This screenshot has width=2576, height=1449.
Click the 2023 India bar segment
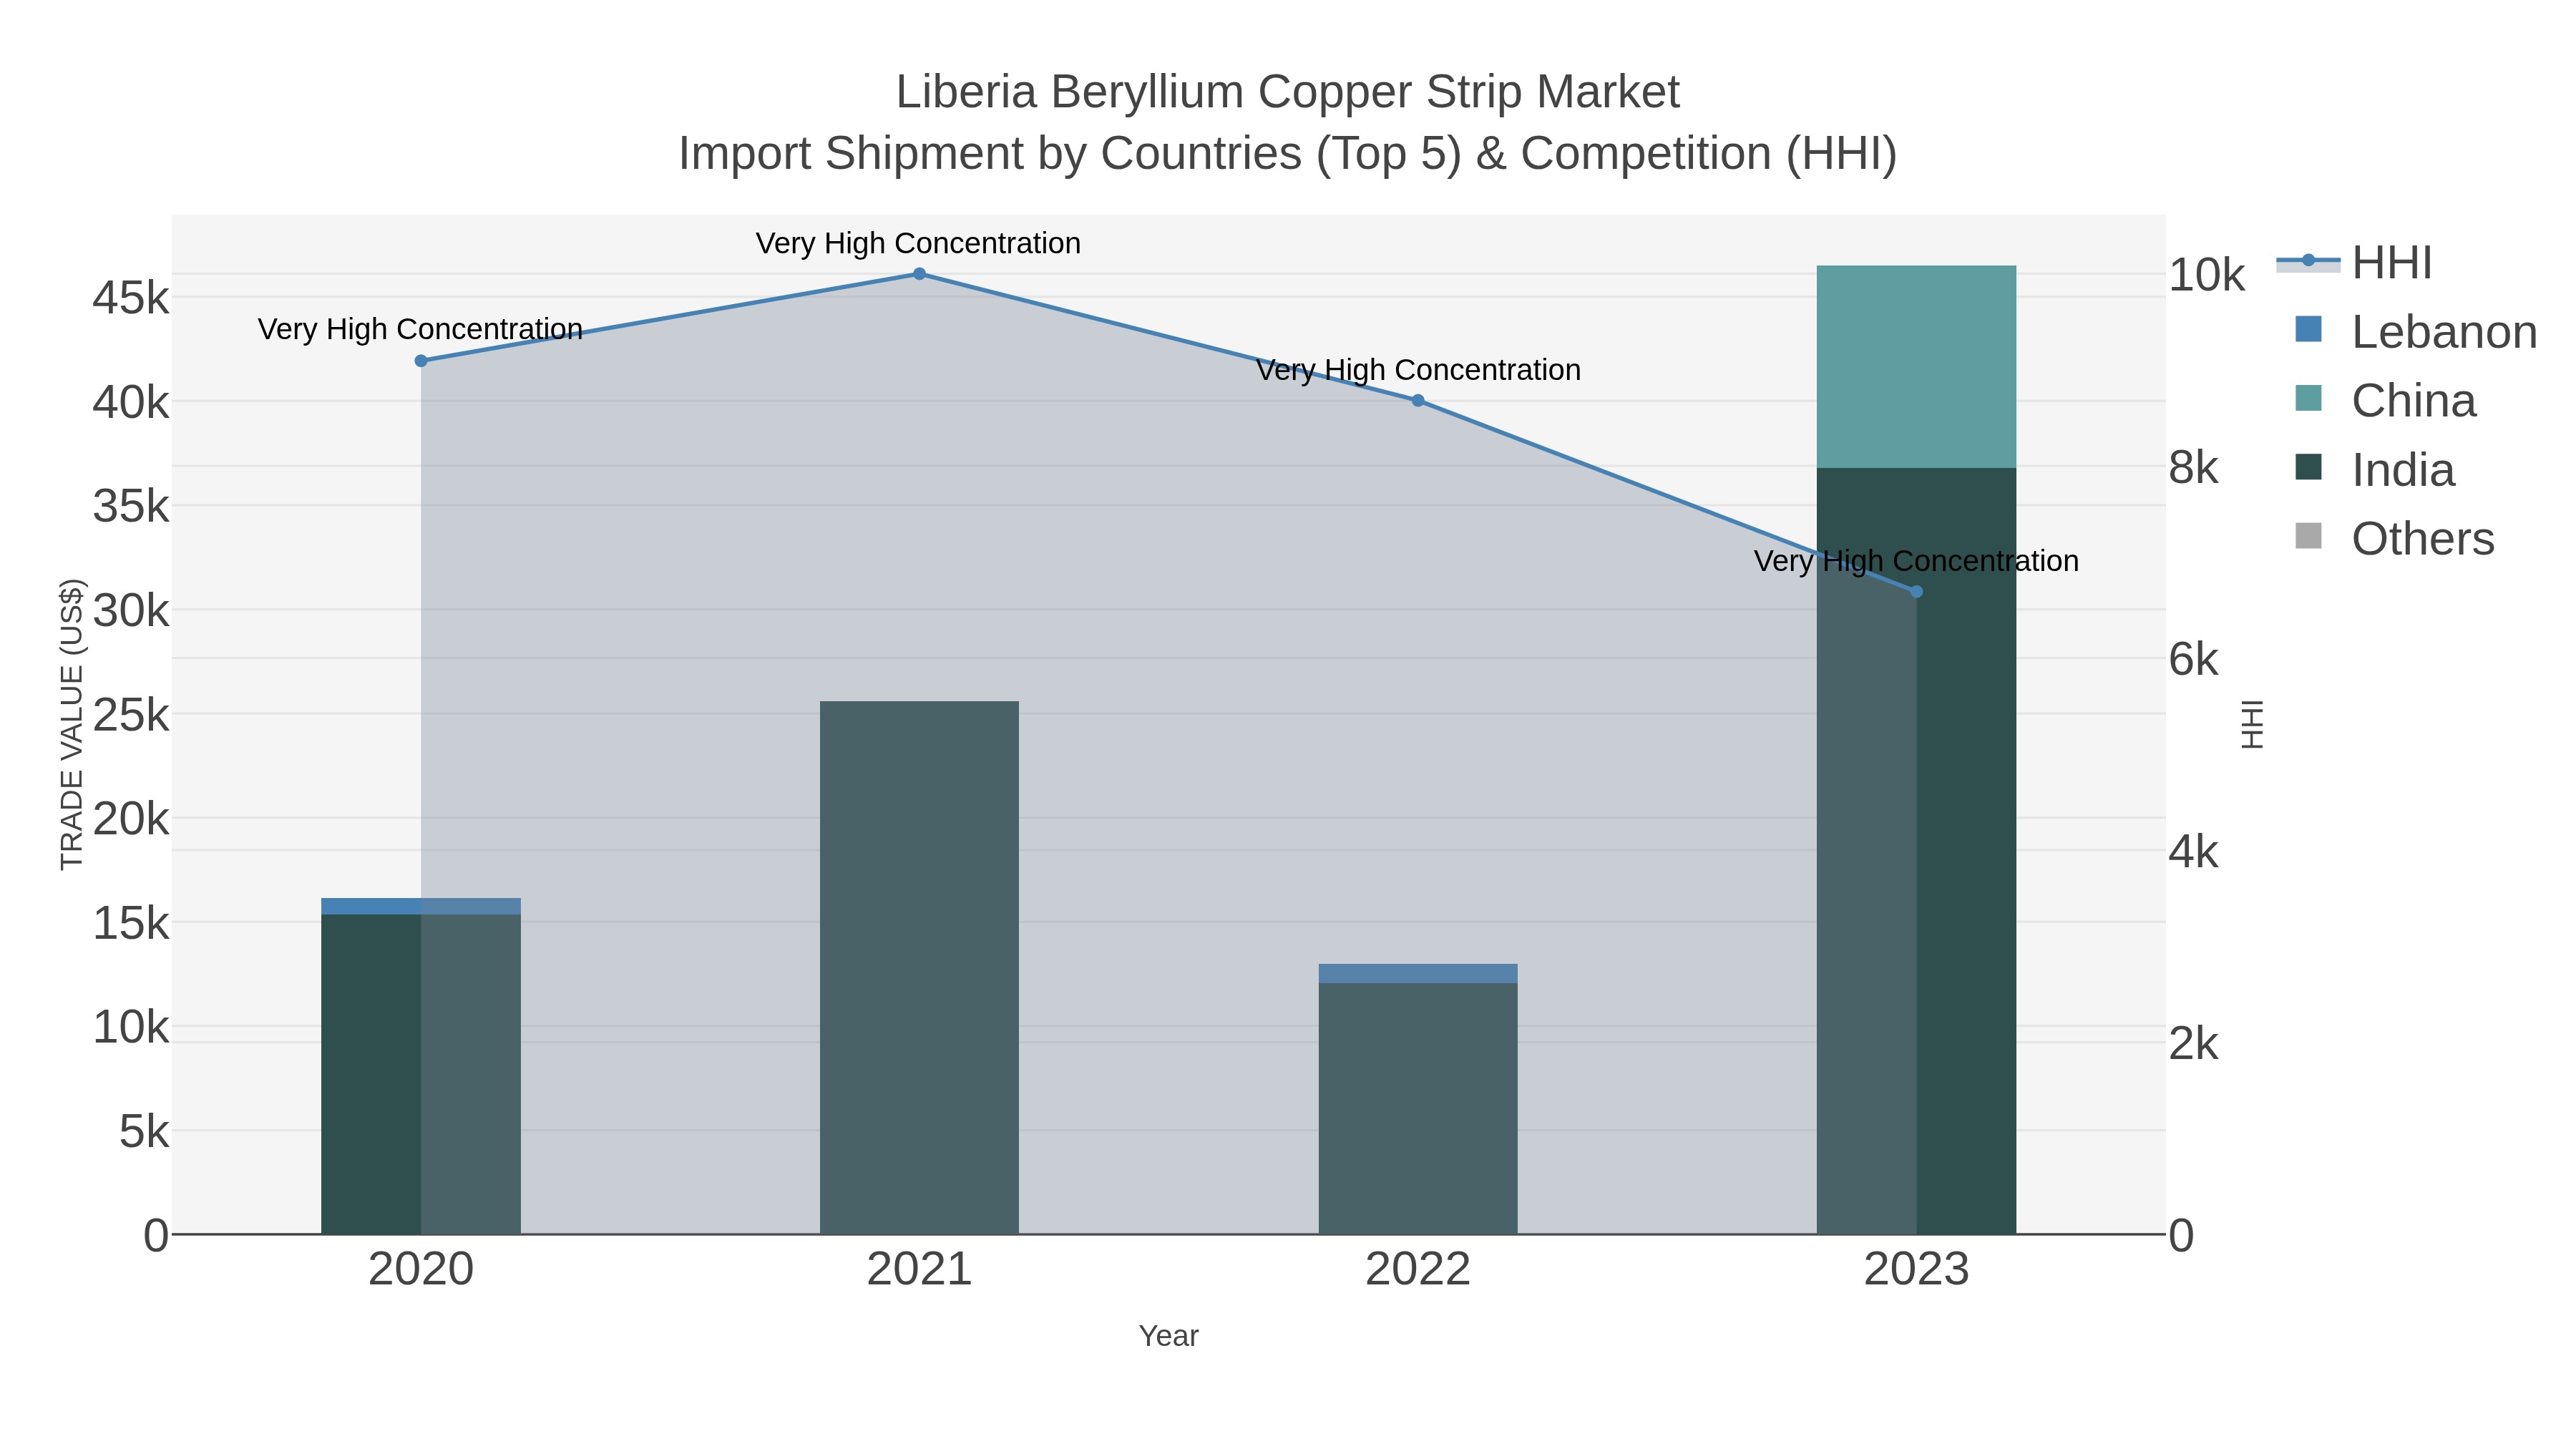pyautogui.click(x=1916, y=851)
